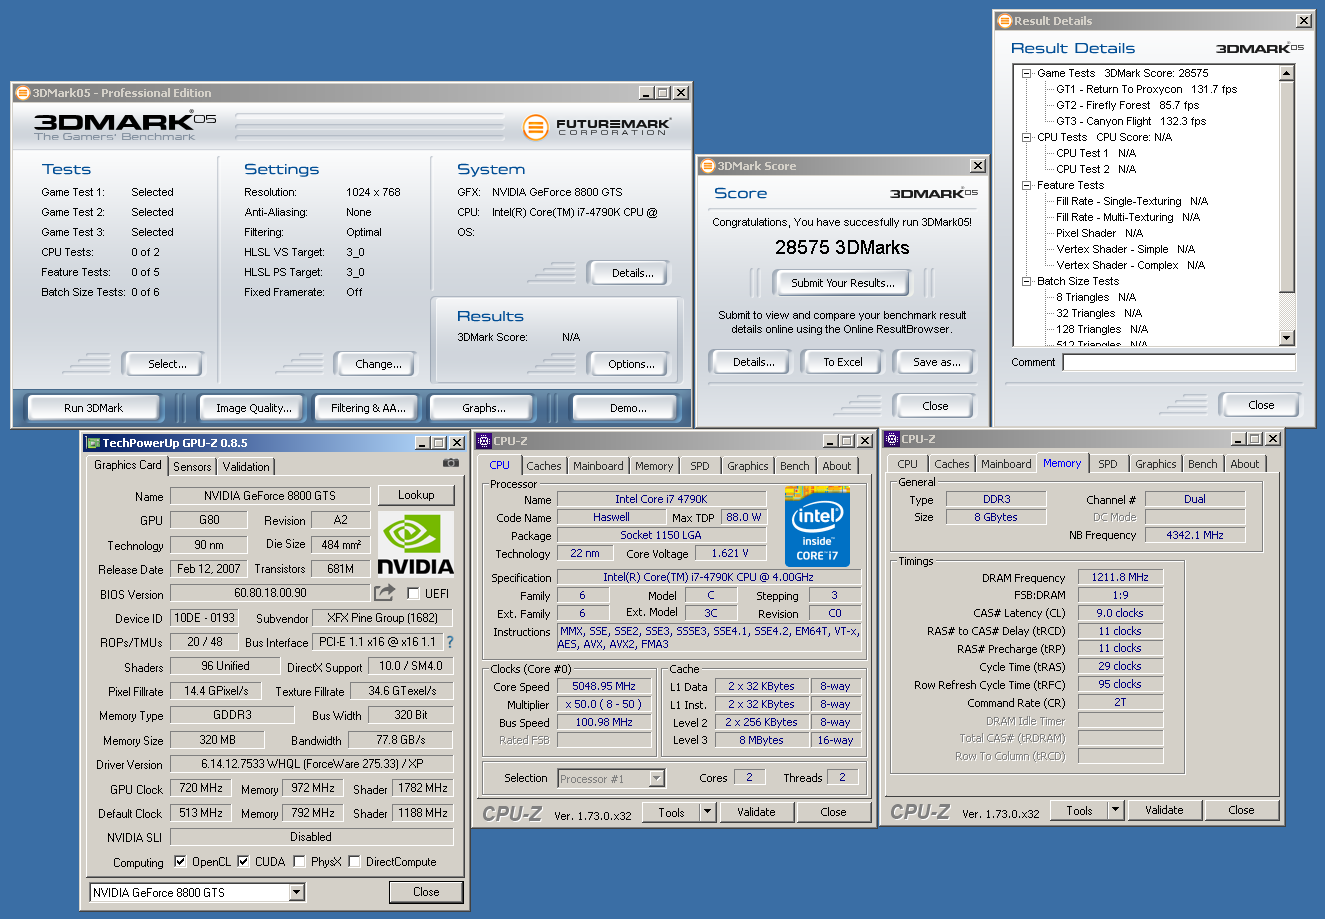Toggle the PhysX checkbox

point(299,861)
